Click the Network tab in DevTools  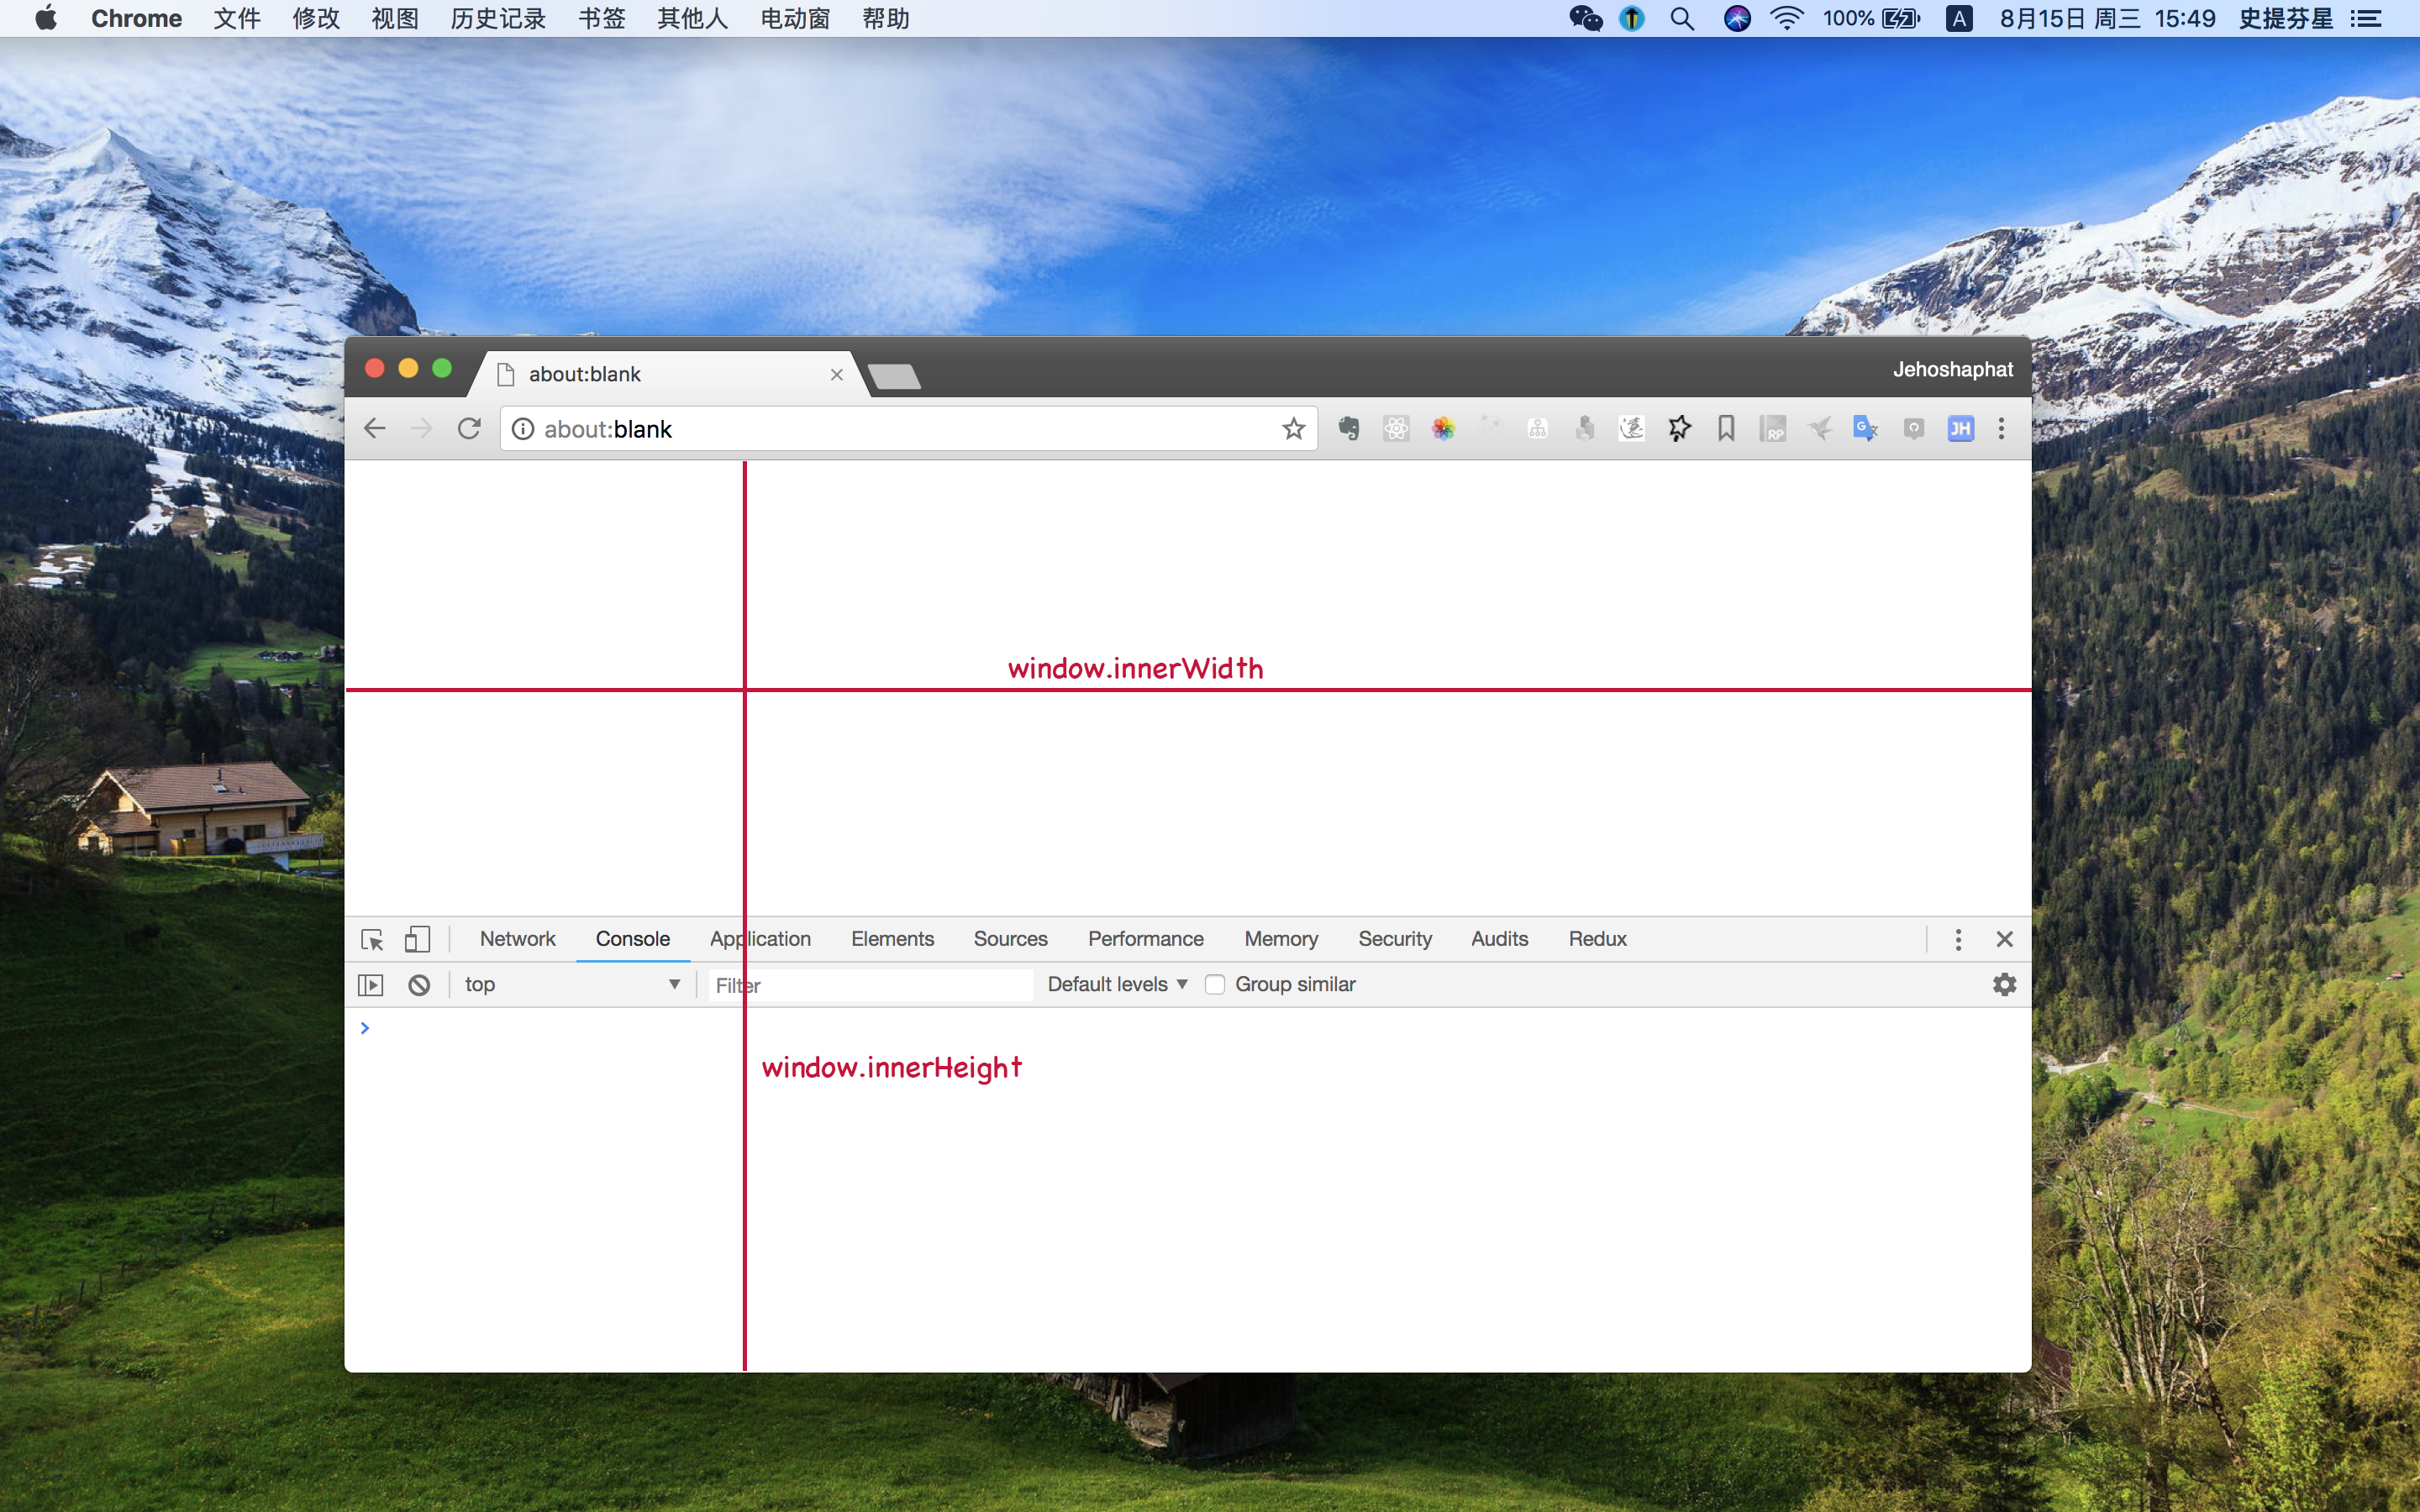518,939
